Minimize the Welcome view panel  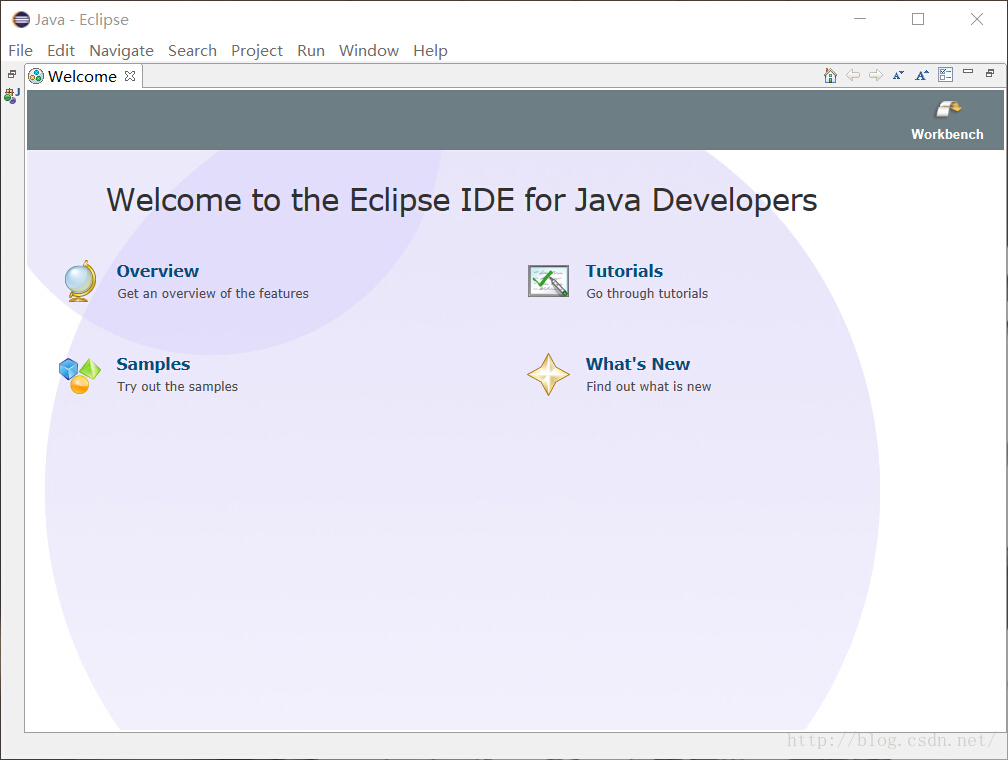[968, 72]
